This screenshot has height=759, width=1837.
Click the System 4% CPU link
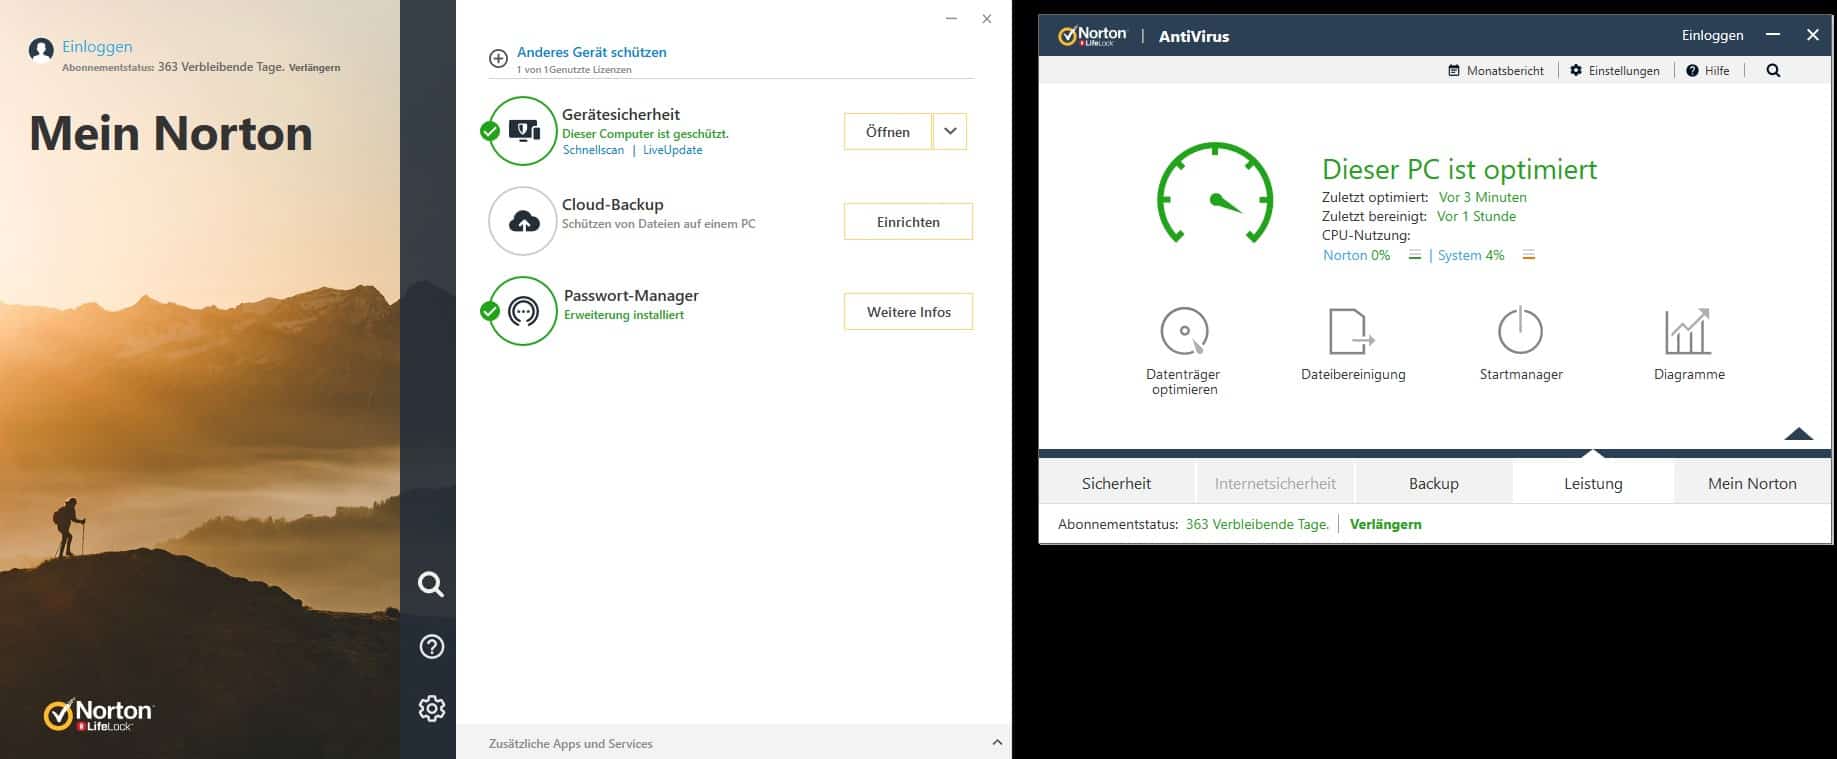(1471, 255)
